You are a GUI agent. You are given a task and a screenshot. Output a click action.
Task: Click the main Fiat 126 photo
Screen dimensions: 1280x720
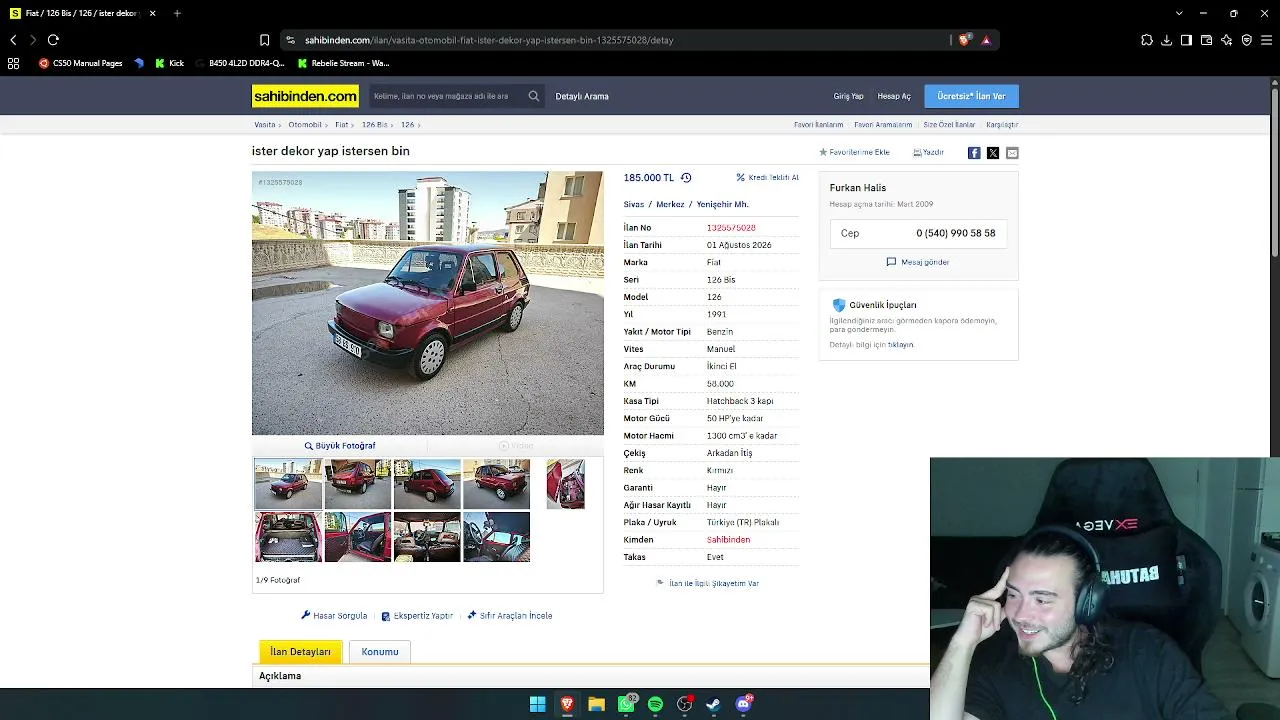pos(428,303)
